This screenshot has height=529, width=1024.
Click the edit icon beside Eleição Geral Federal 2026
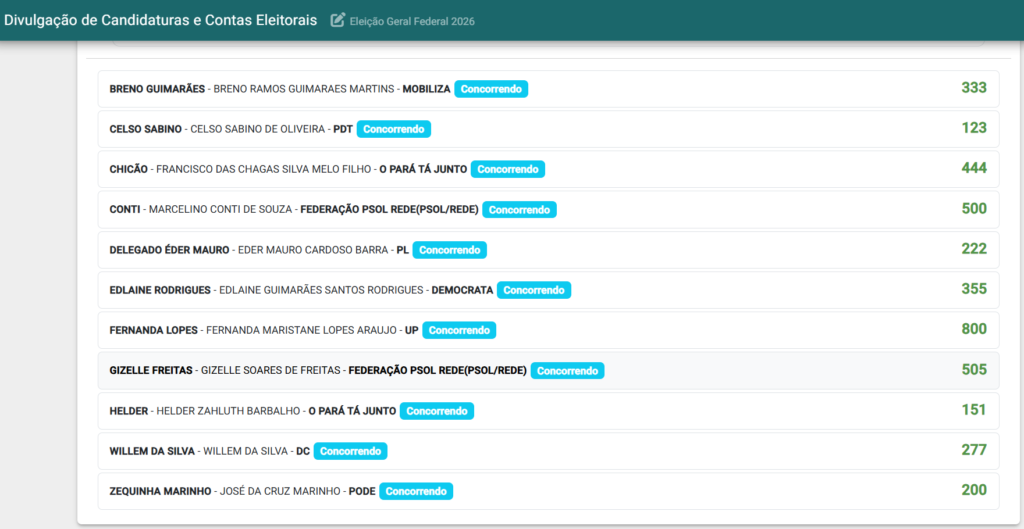[x=337, y=20]
